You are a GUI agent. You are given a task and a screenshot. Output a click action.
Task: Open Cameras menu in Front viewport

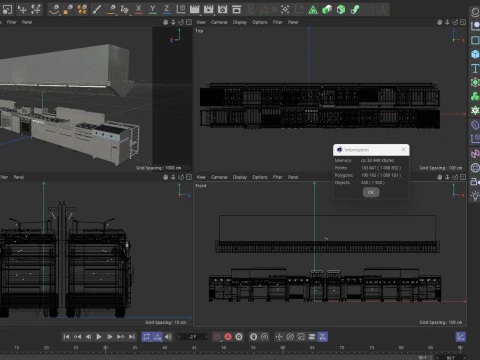tap(219, 177)
